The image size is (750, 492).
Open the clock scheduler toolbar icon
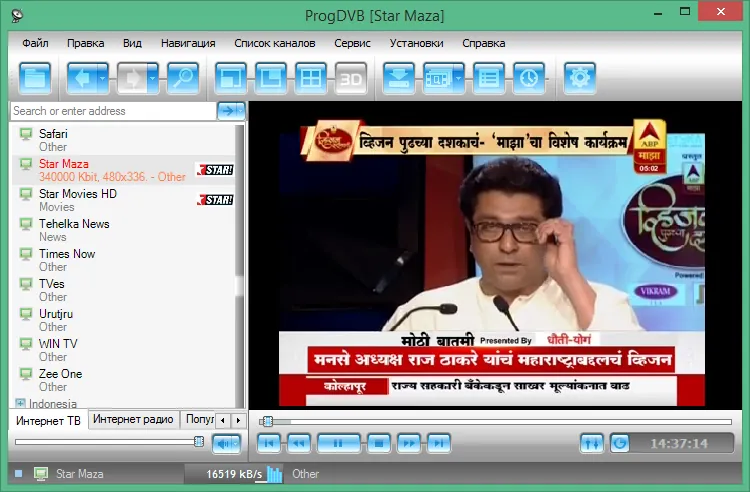[529, 78]
